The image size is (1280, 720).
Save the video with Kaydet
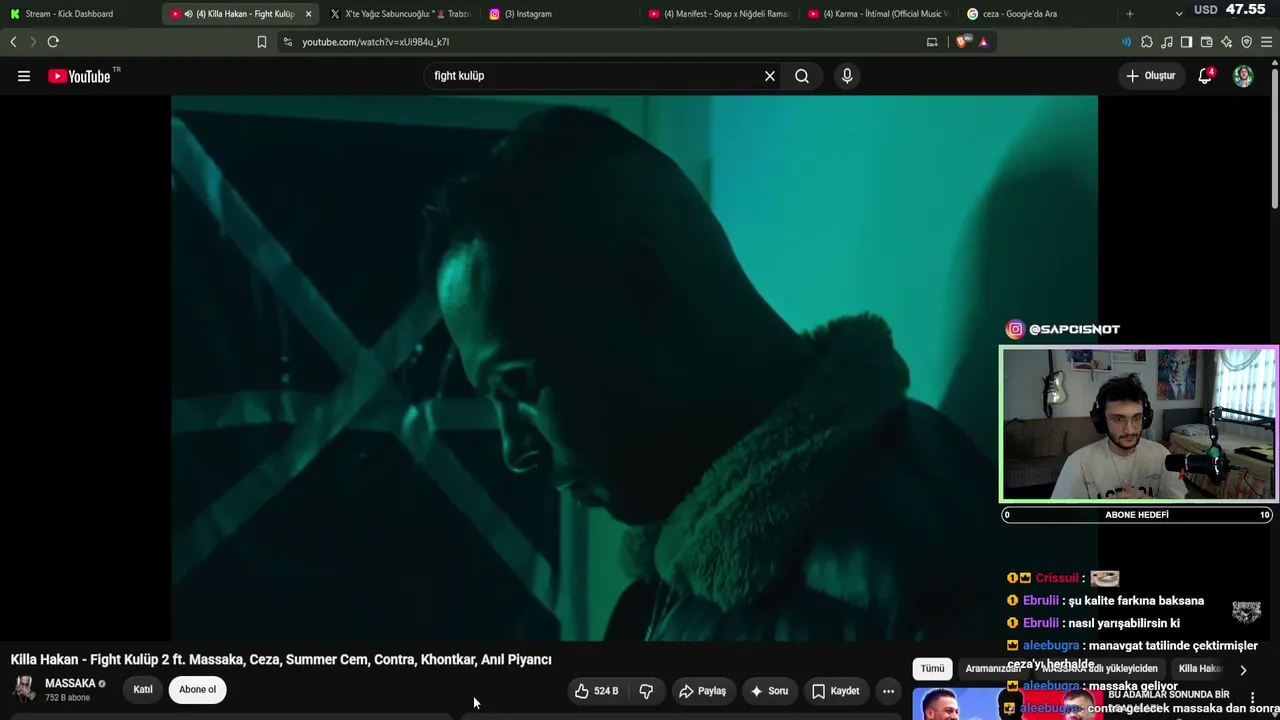(836, 691)
